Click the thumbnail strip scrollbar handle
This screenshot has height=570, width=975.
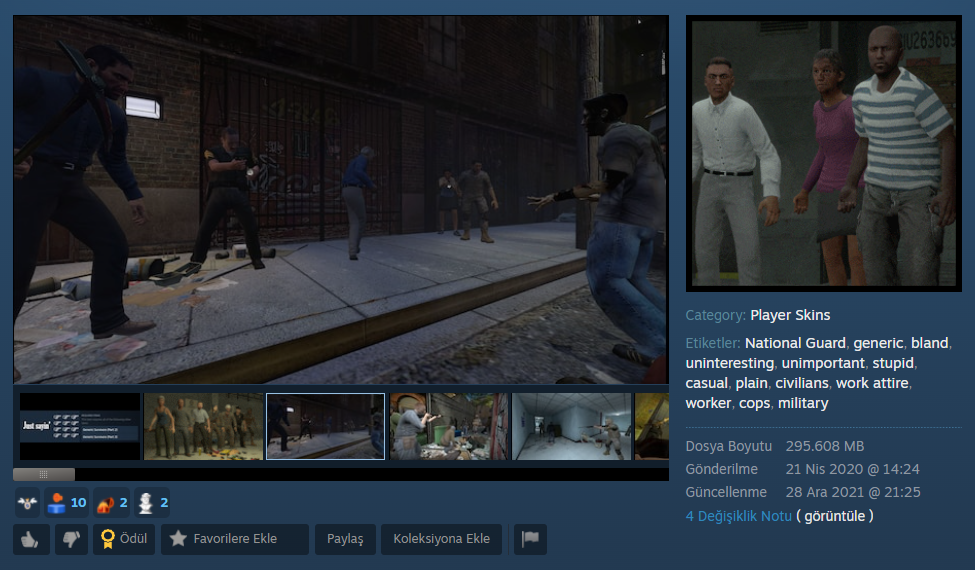click(x=44, y=474)
